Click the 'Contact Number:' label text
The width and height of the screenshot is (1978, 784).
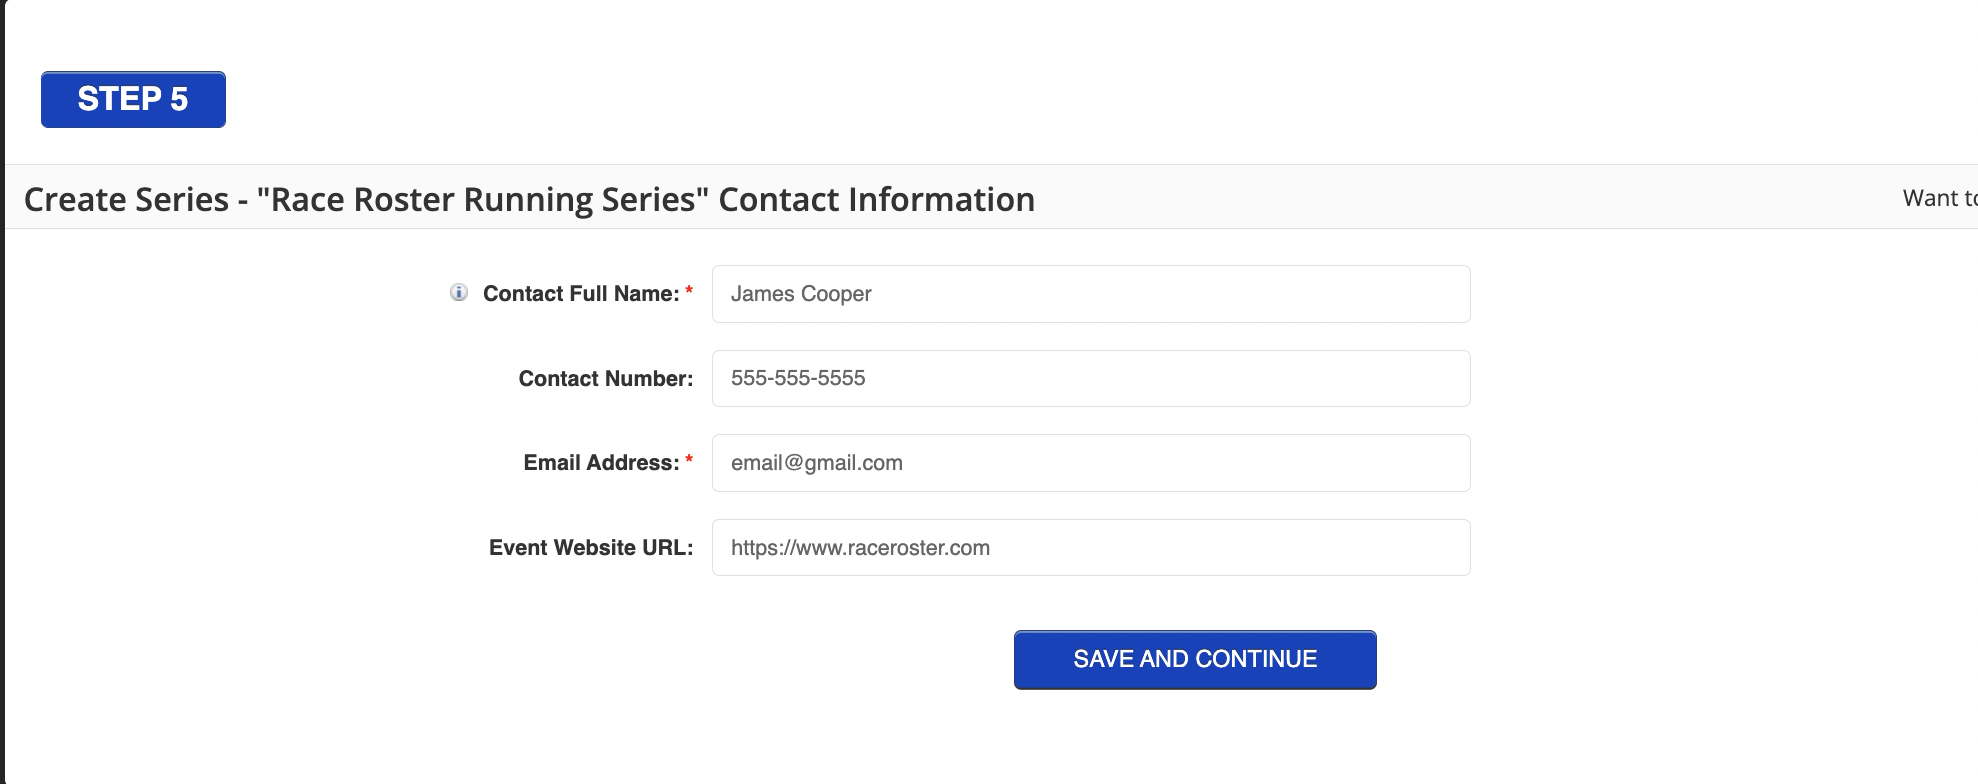(605, 379)
